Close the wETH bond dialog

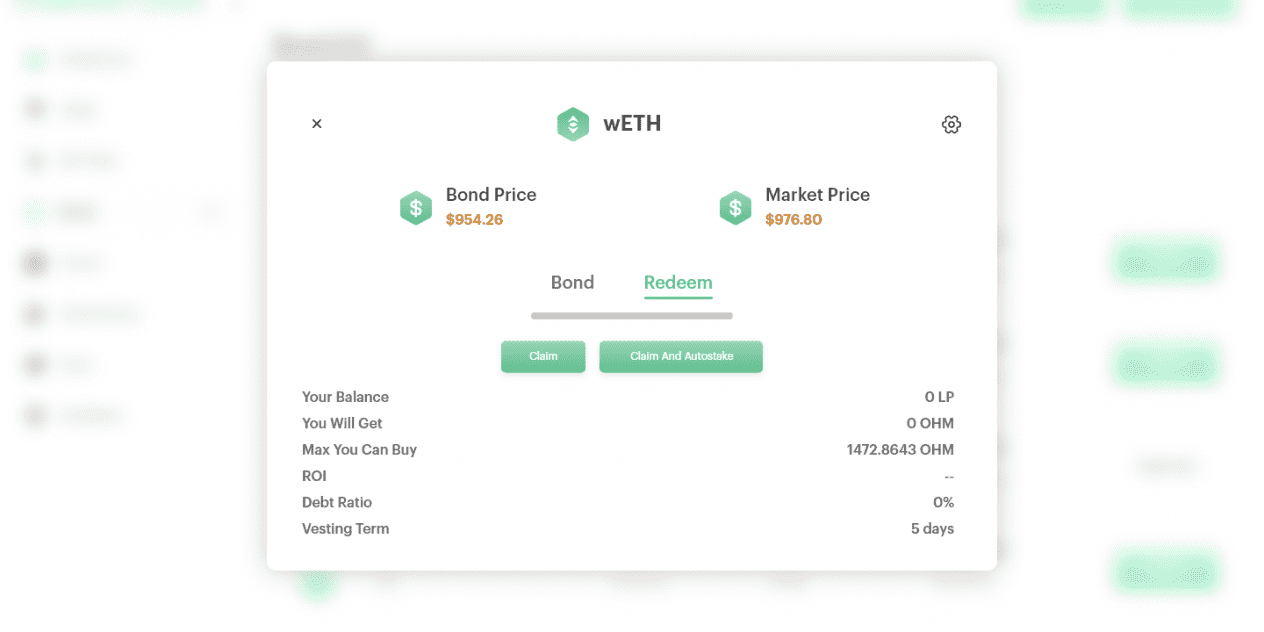pyautogui.click(x=317, y=124)
